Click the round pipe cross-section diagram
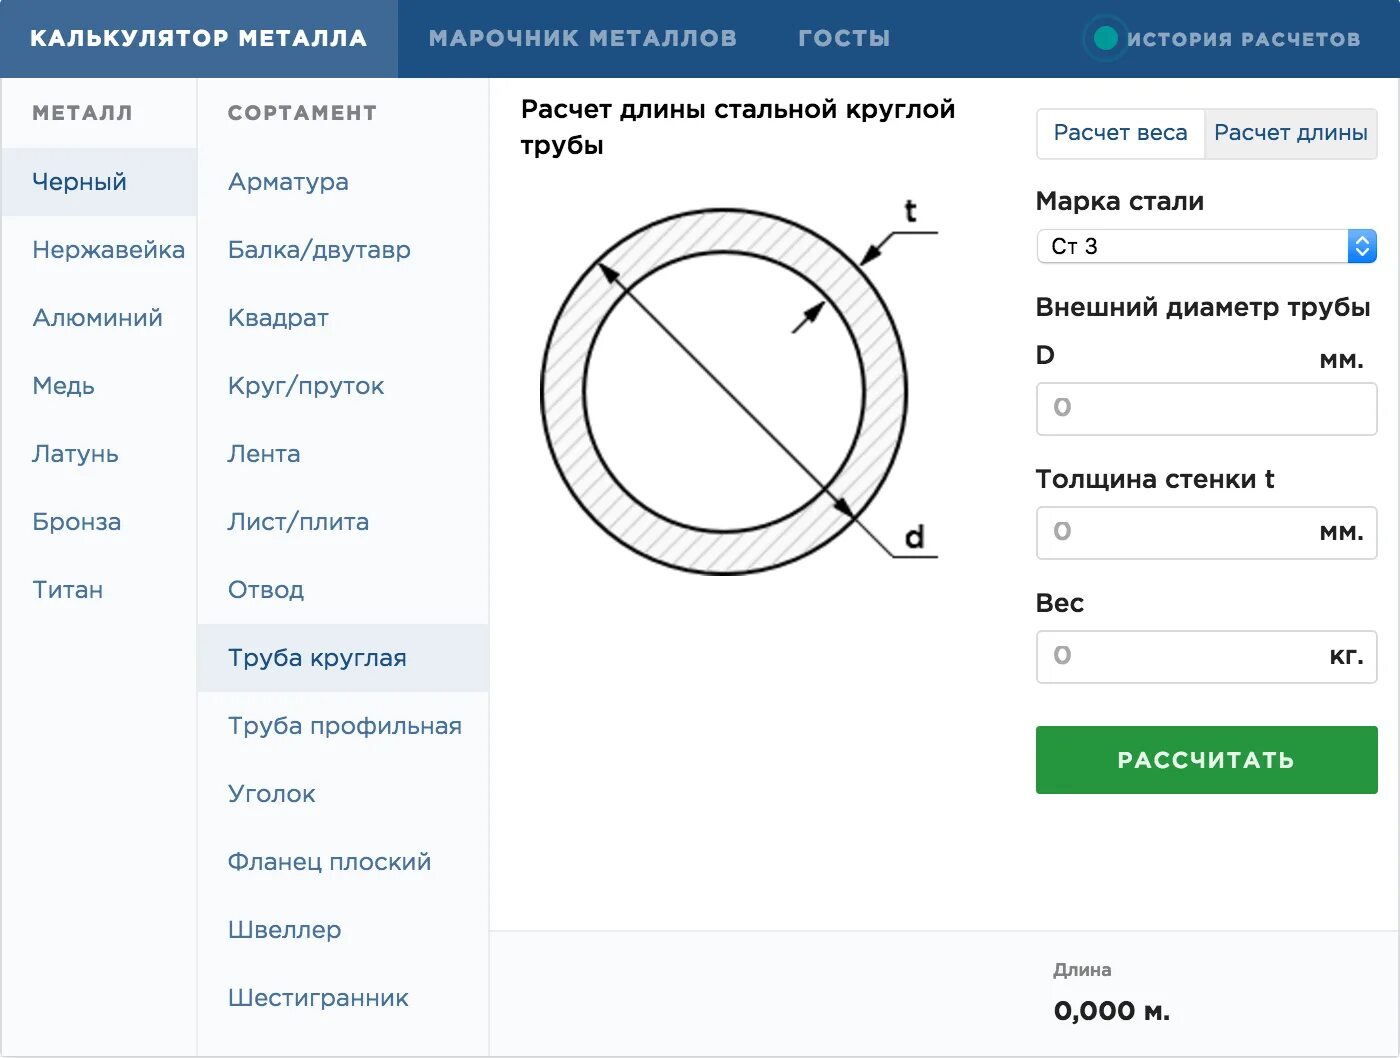Screen dimensions: 1400x1058 [x=724, y=392]
